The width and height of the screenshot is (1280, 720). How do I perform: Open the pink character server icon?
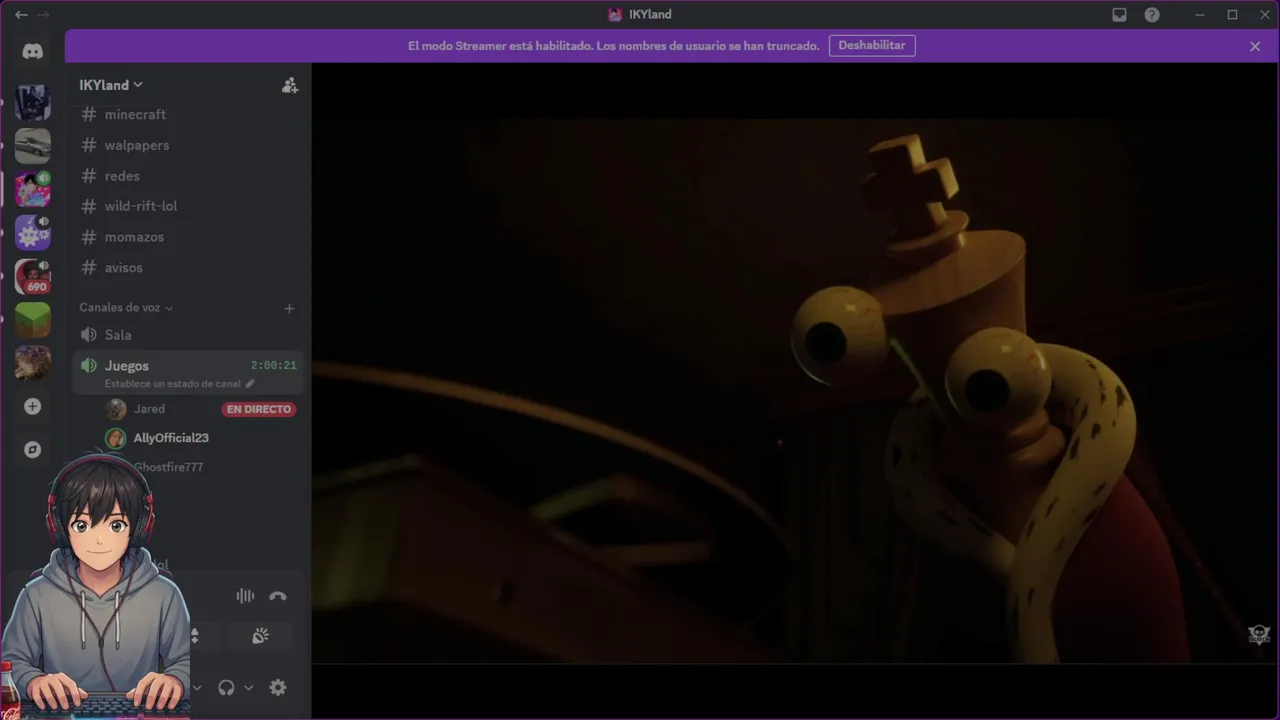click(x=33, y=189)
